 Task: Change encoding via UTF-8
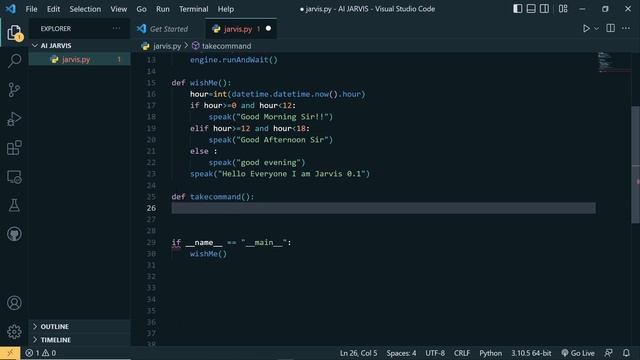tap(435, 353)
